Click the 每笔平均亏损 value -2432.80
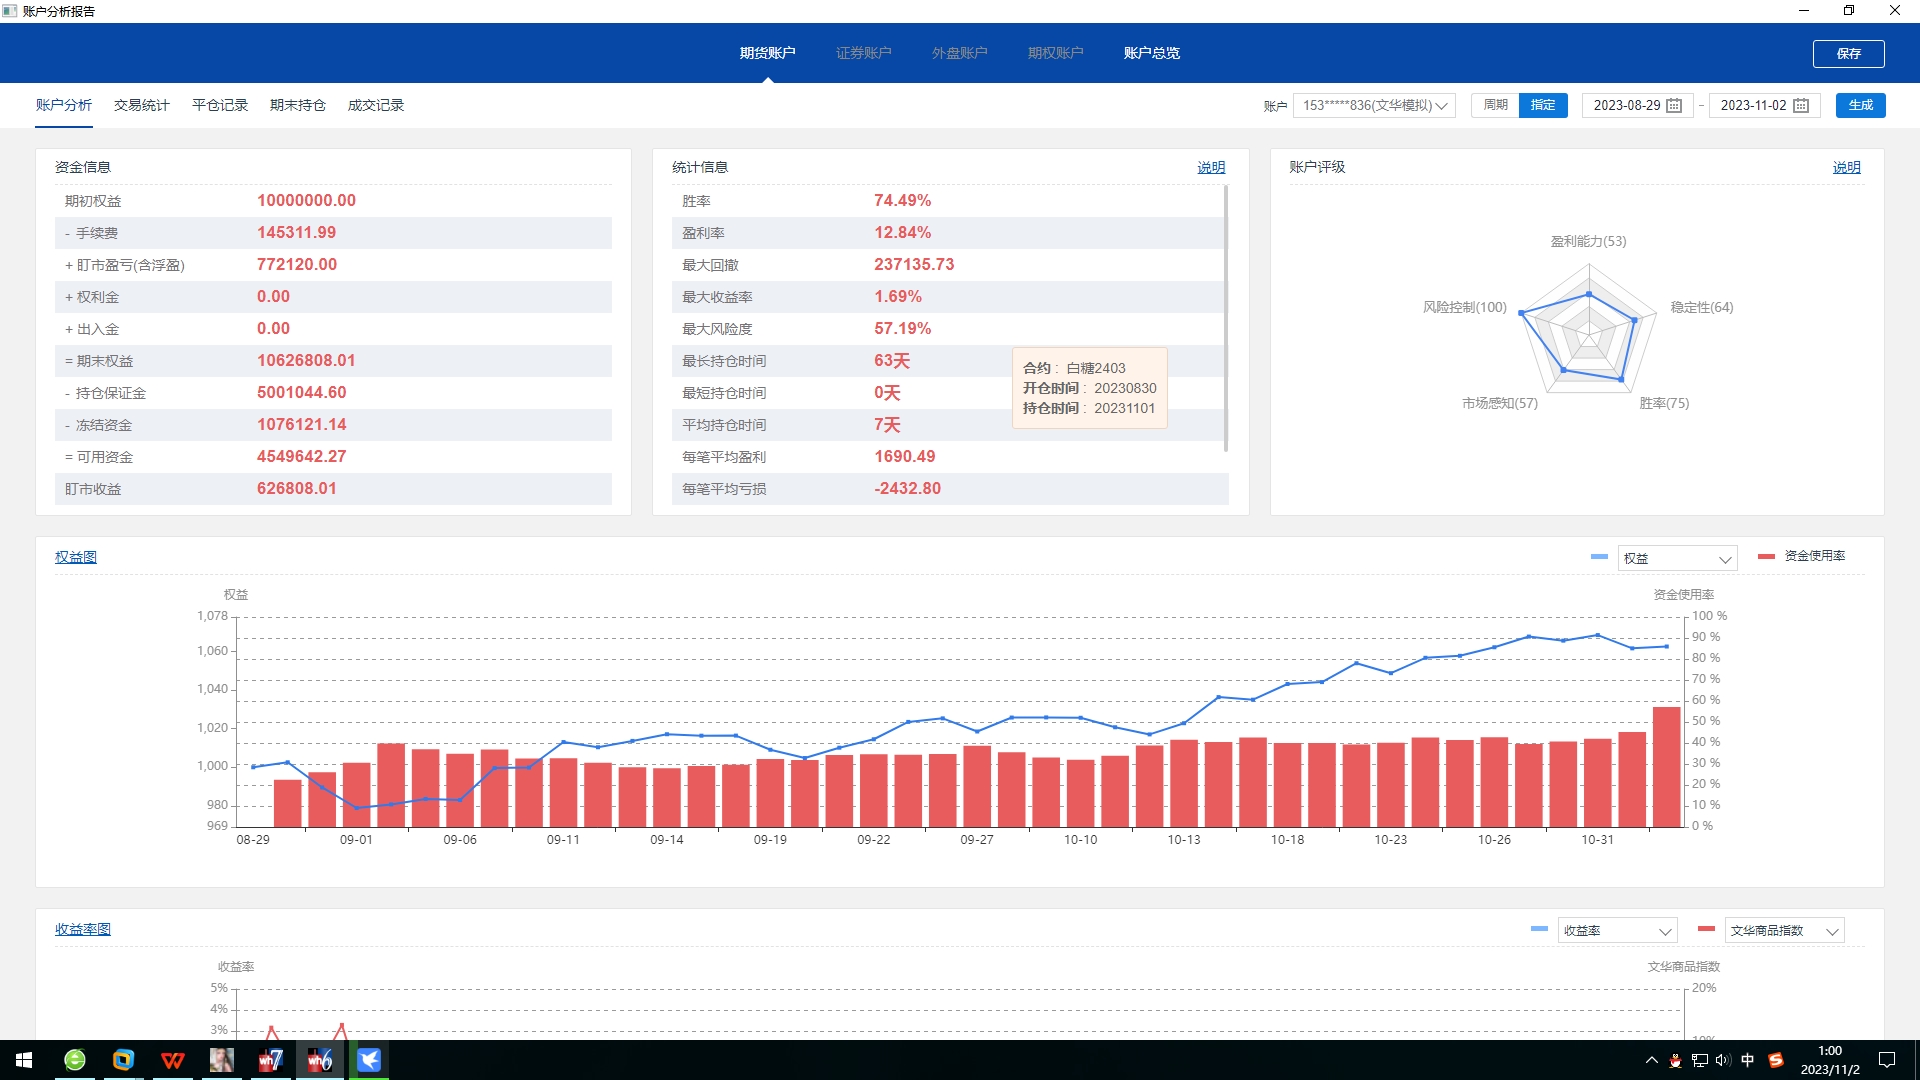Screen dimensions: 1920x1080 [x=907, y=488]
